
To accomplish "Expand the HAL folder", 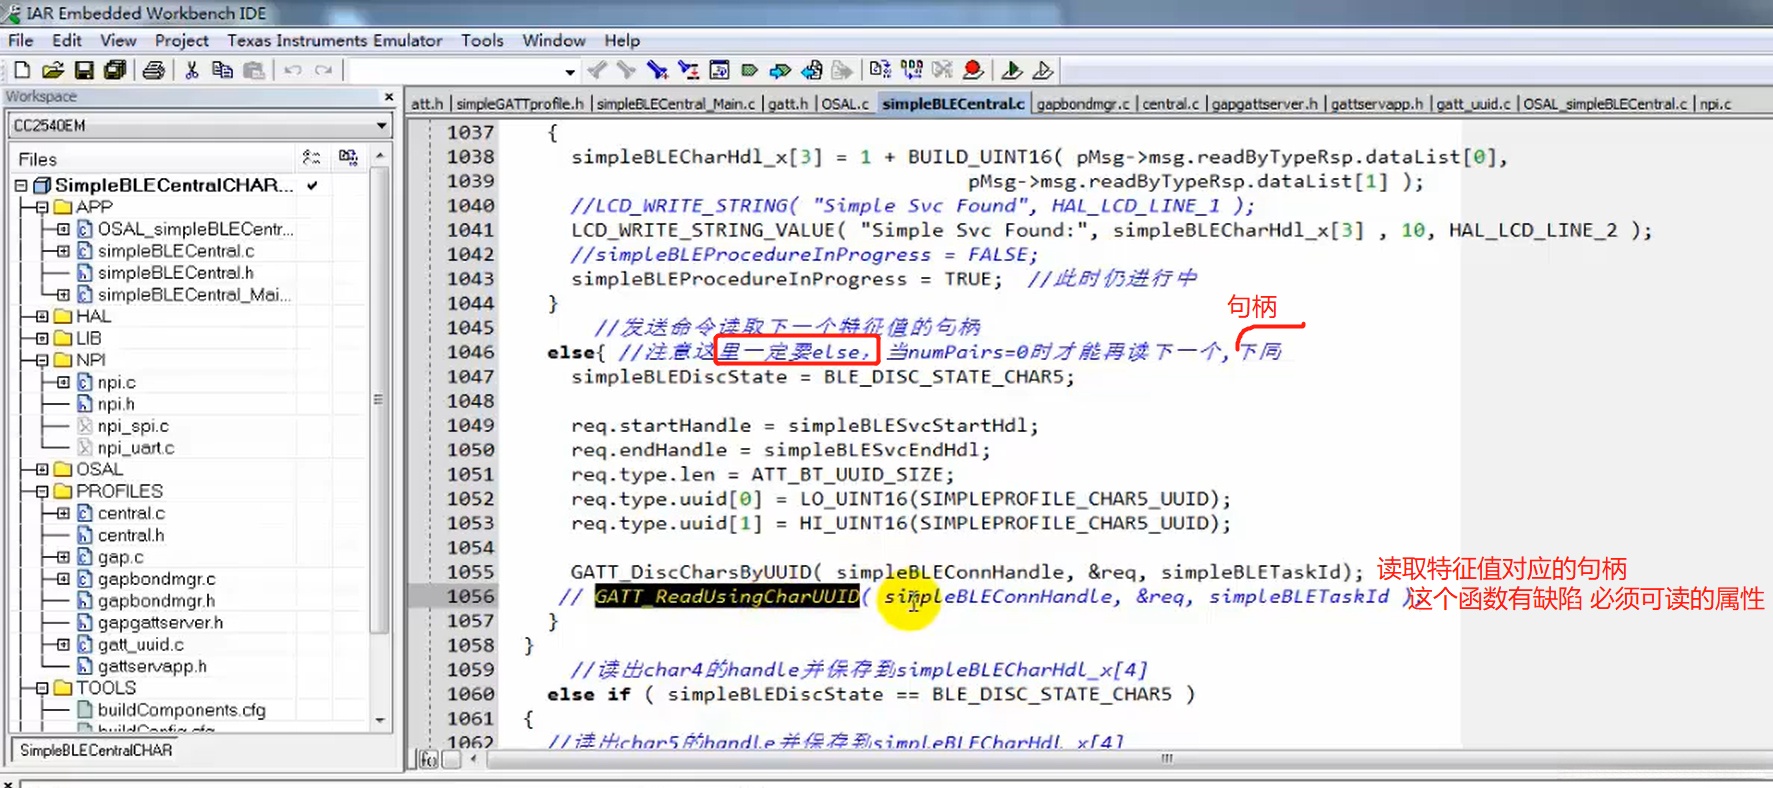I will 42,316.
